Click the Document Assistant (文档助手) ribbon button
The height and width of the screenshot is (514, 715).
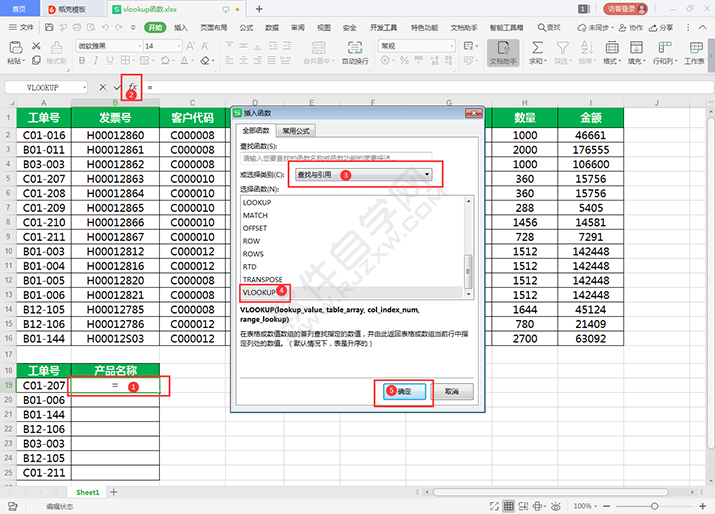coord(503,53)
